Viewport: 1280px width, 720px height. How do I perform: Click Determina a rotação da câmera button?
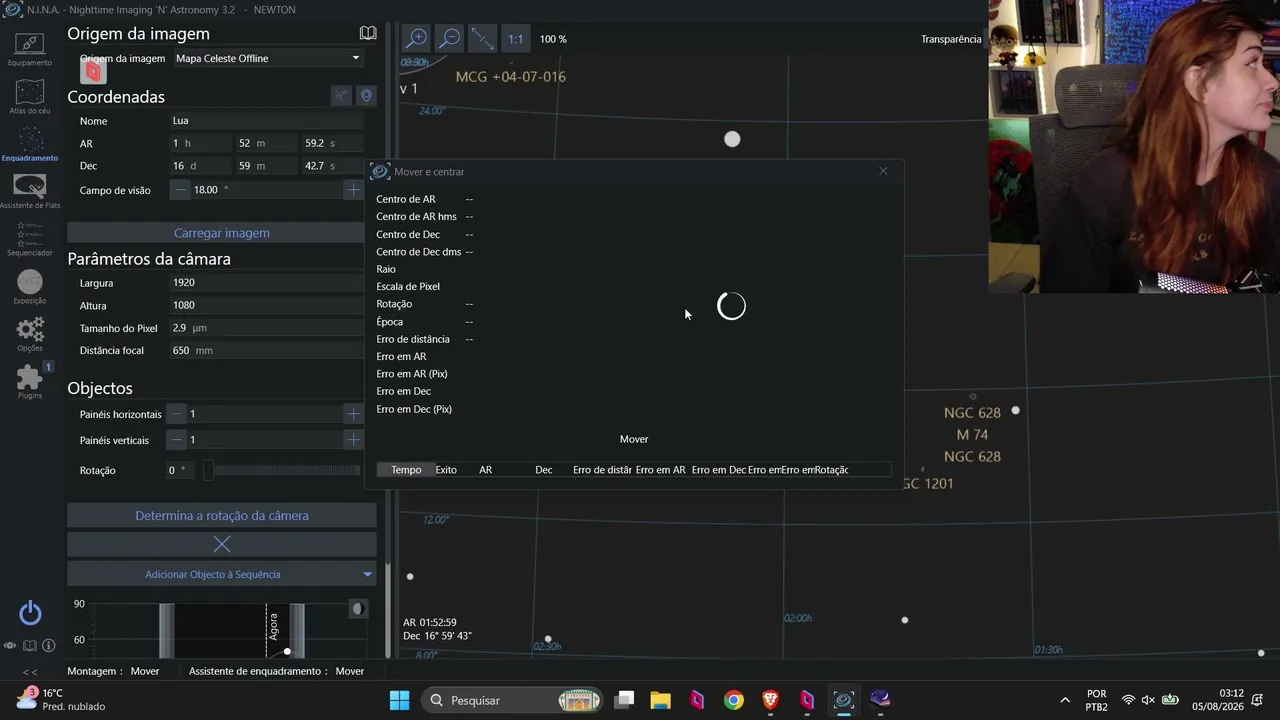222,516
